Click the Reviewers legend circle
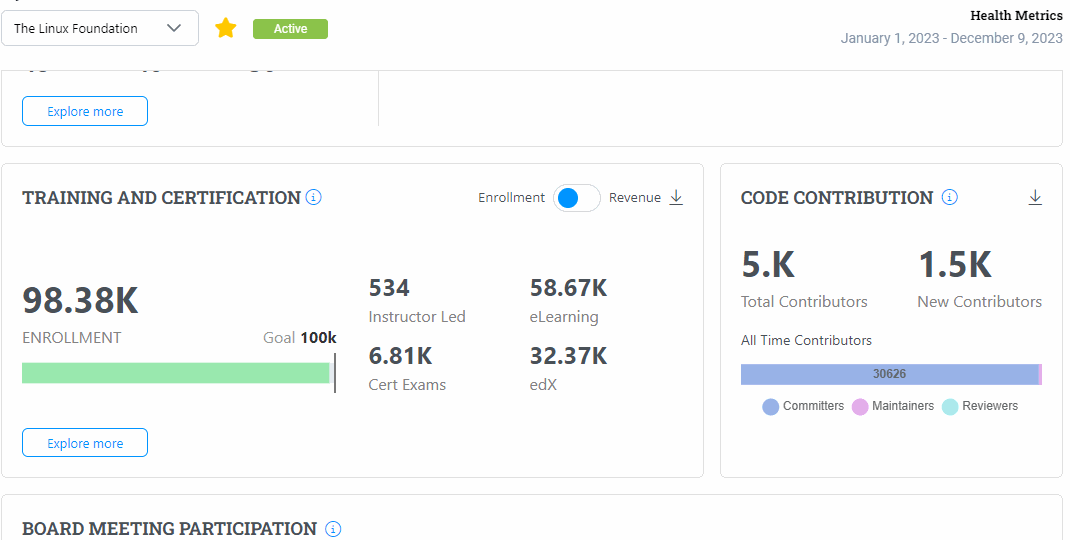Image resolution: width=1070 pixels, height=540 pixels. (950, 407)
